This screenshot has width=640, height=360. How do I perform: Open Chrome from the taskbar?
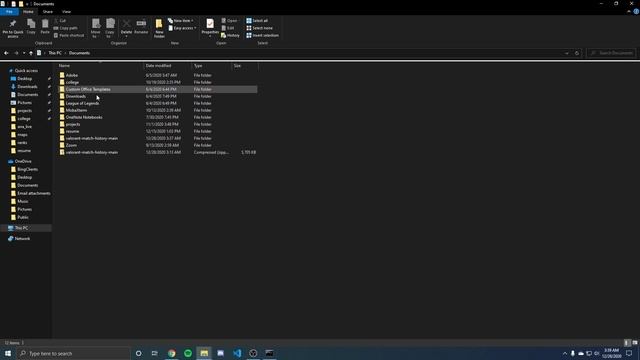pyautogui.click(x=171, y=353)
